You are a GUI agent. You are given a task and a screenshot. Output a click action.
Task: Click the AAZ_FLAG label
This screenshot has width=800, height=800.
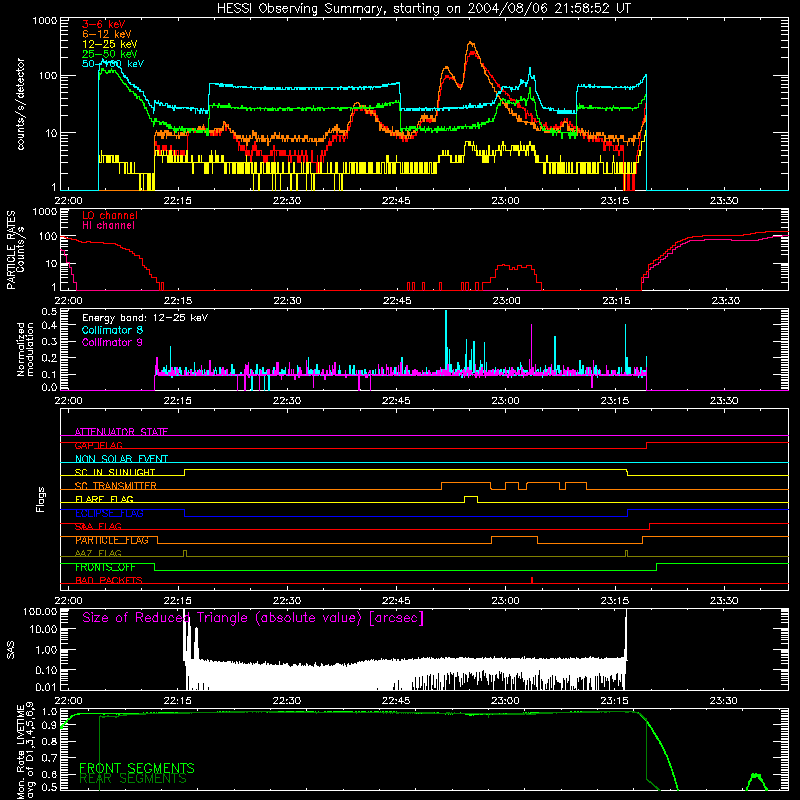pos(98,553)
